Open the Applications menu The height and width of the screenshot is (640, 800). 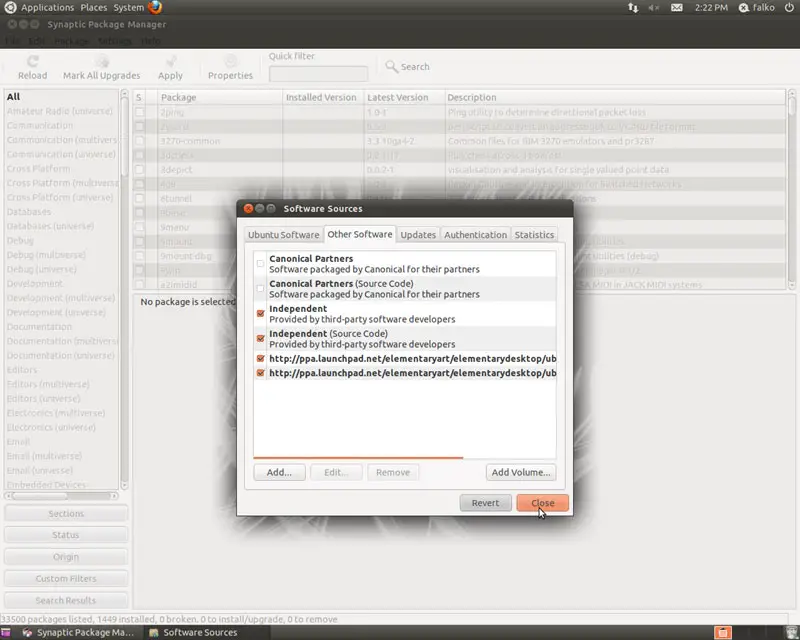point(47,8)
